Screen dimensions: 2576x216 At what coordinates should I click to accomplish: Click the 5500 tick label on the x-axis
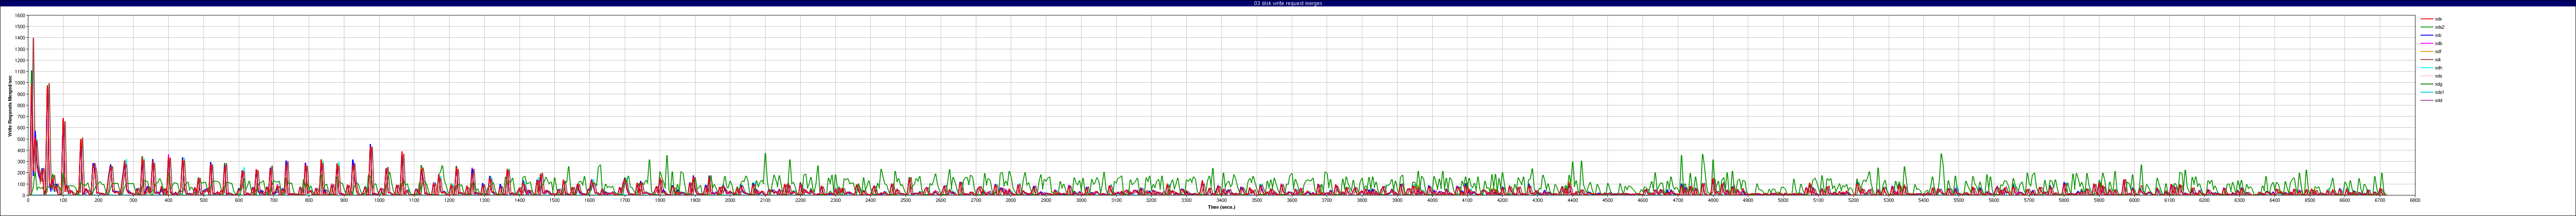pyautogui.click(x=1959, y=201)
